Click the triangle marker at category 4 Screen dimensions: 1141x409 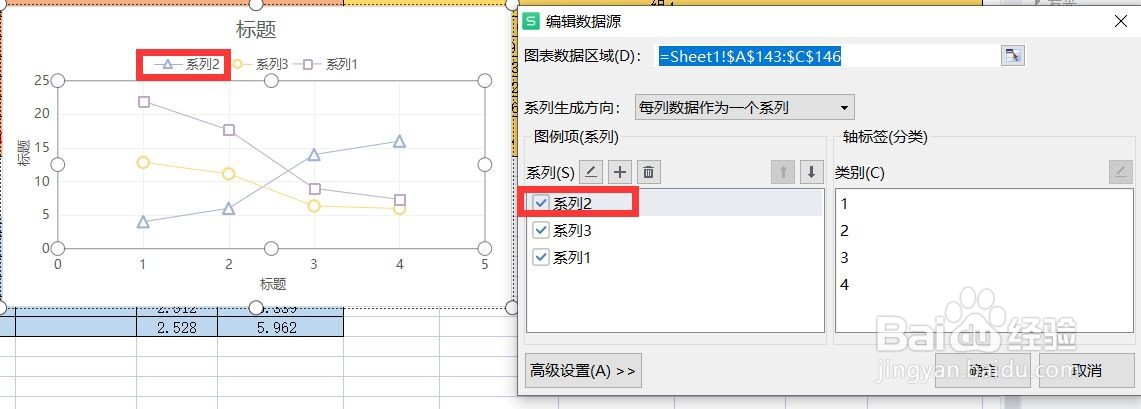point(399,141)
